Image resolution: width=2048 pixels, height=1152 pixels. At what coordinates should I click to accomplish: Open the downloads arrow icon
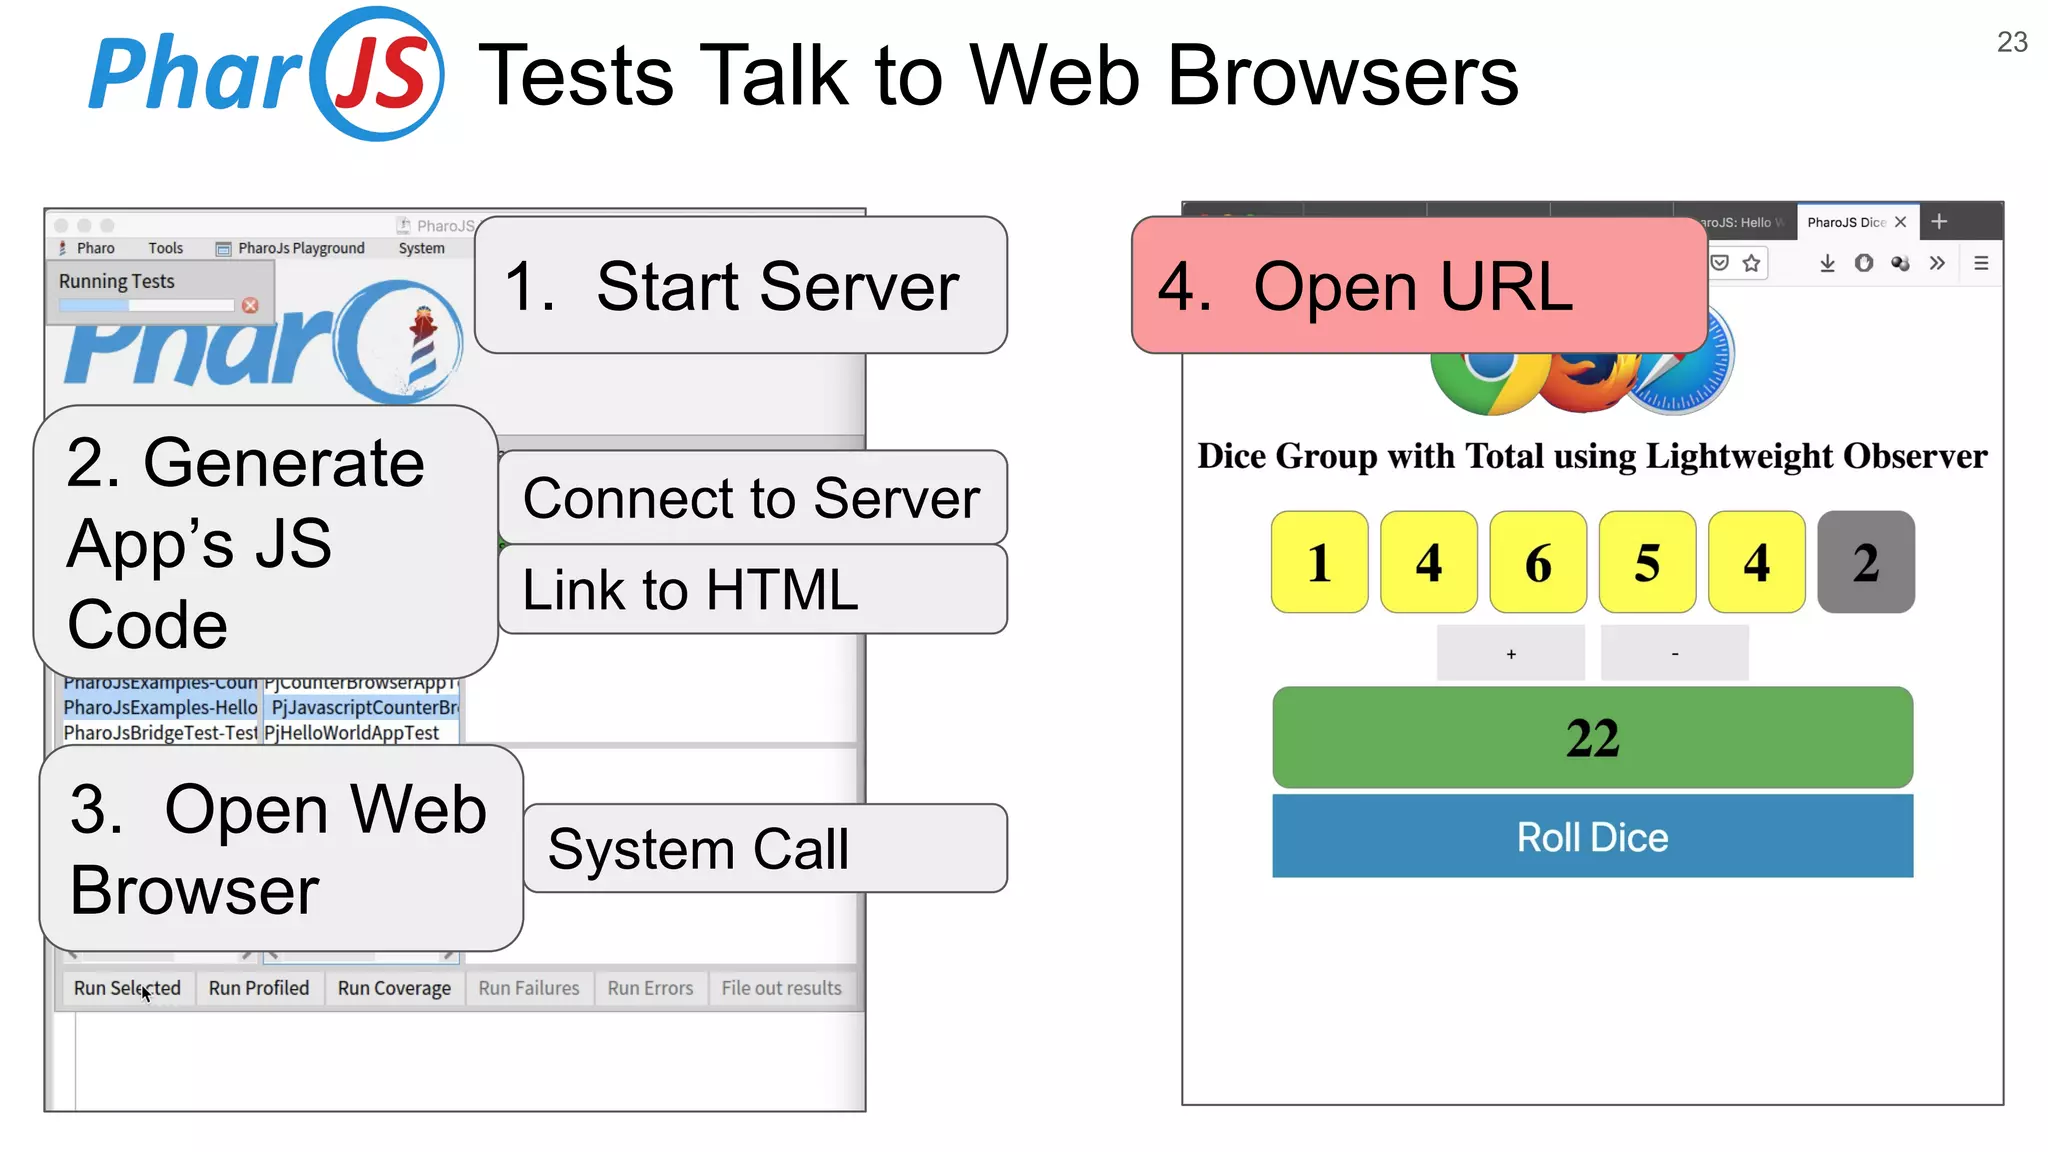tap(1827, 263)
